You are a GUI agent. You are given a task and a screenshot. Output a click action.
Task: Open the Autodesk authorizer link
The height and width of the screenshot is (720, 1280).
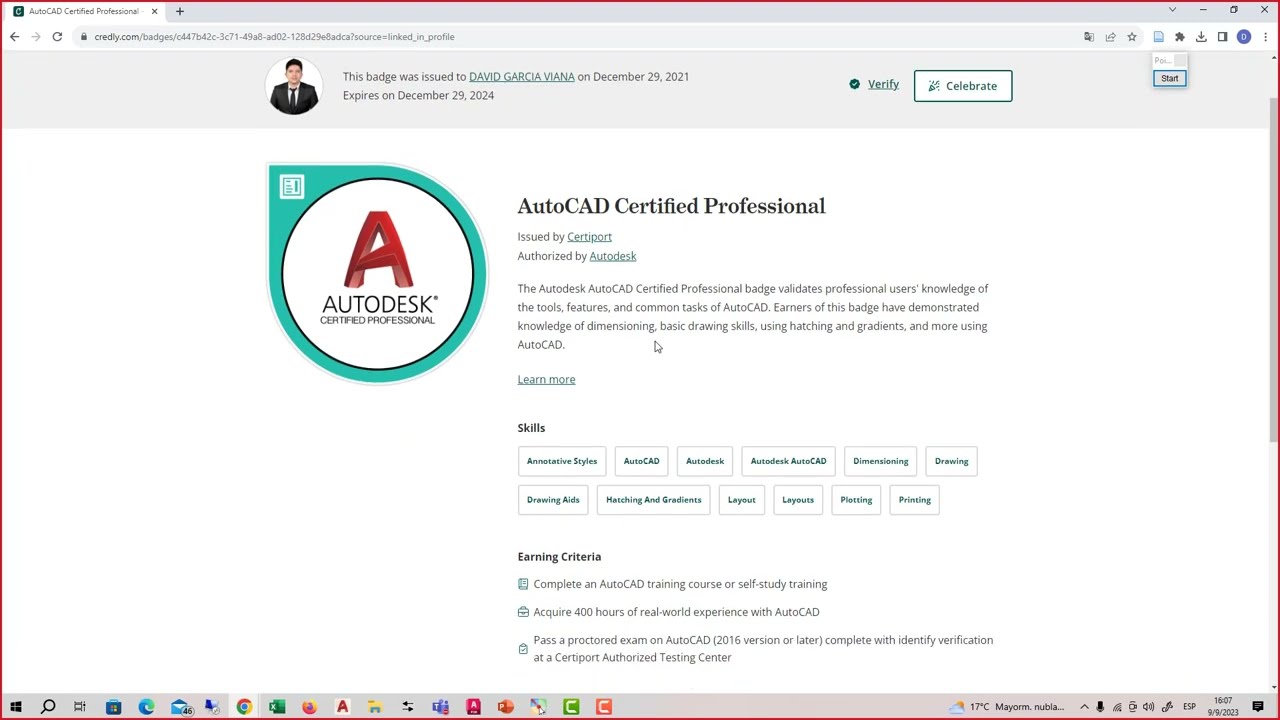[613, 256]
